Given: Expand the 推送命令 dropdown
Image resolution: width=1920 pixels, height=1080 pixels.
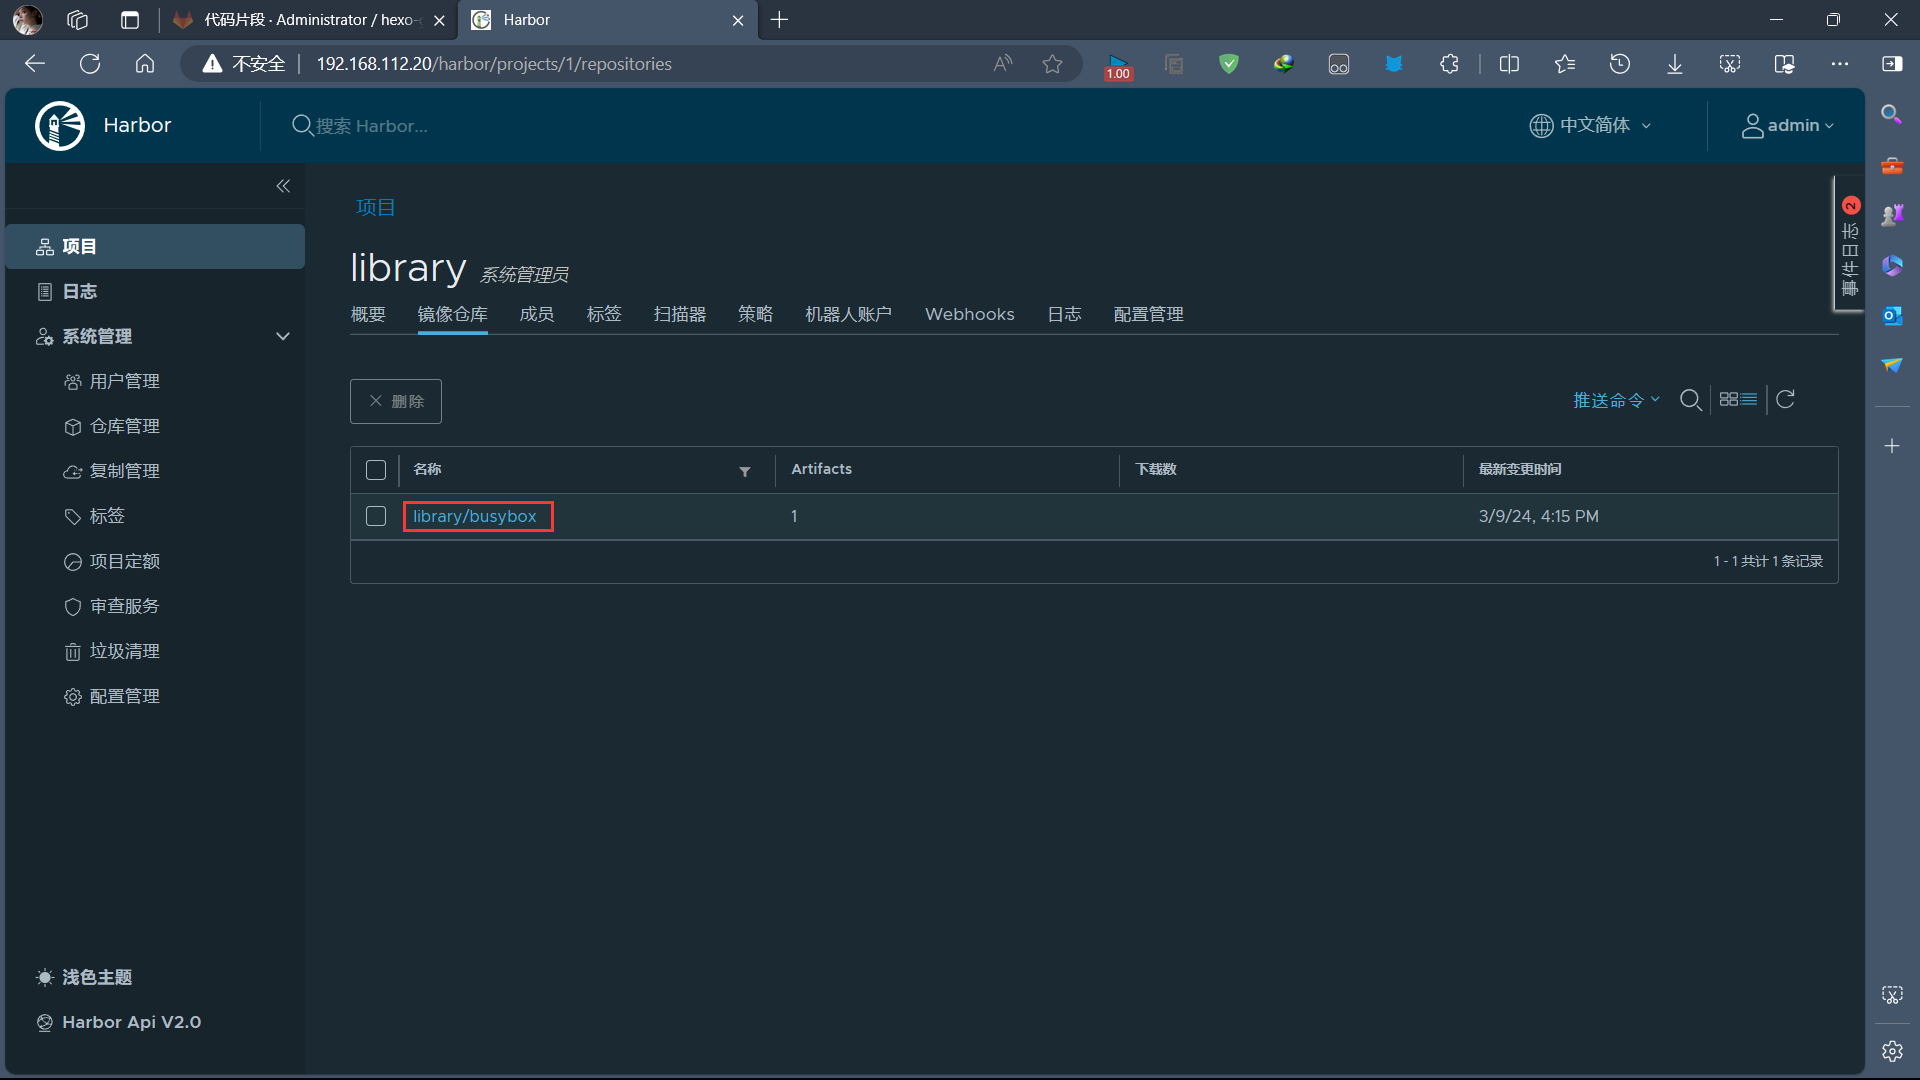Looking at the screenshot, I should [x=1616, y=400].
